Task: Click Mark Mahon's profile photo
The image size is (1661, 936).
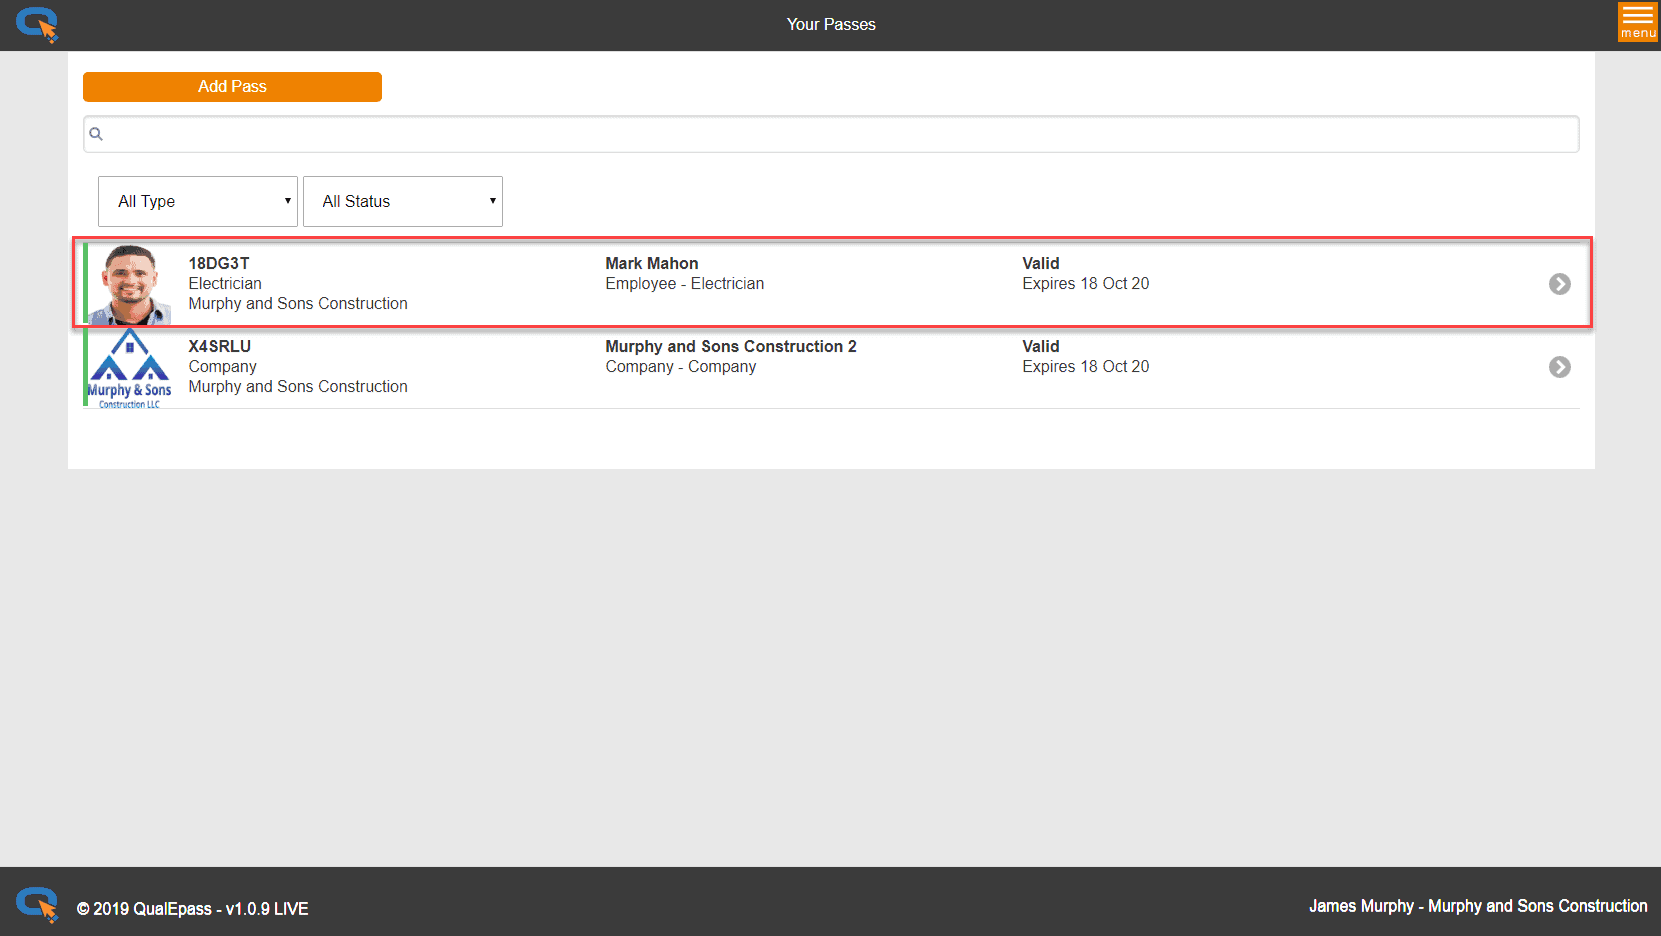Action: pyautogui.click(x=130, y=284)
